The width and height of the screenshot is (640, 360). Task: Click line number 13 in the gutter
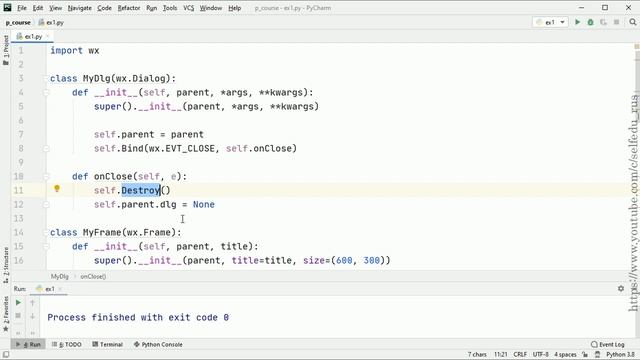(18, 218)
